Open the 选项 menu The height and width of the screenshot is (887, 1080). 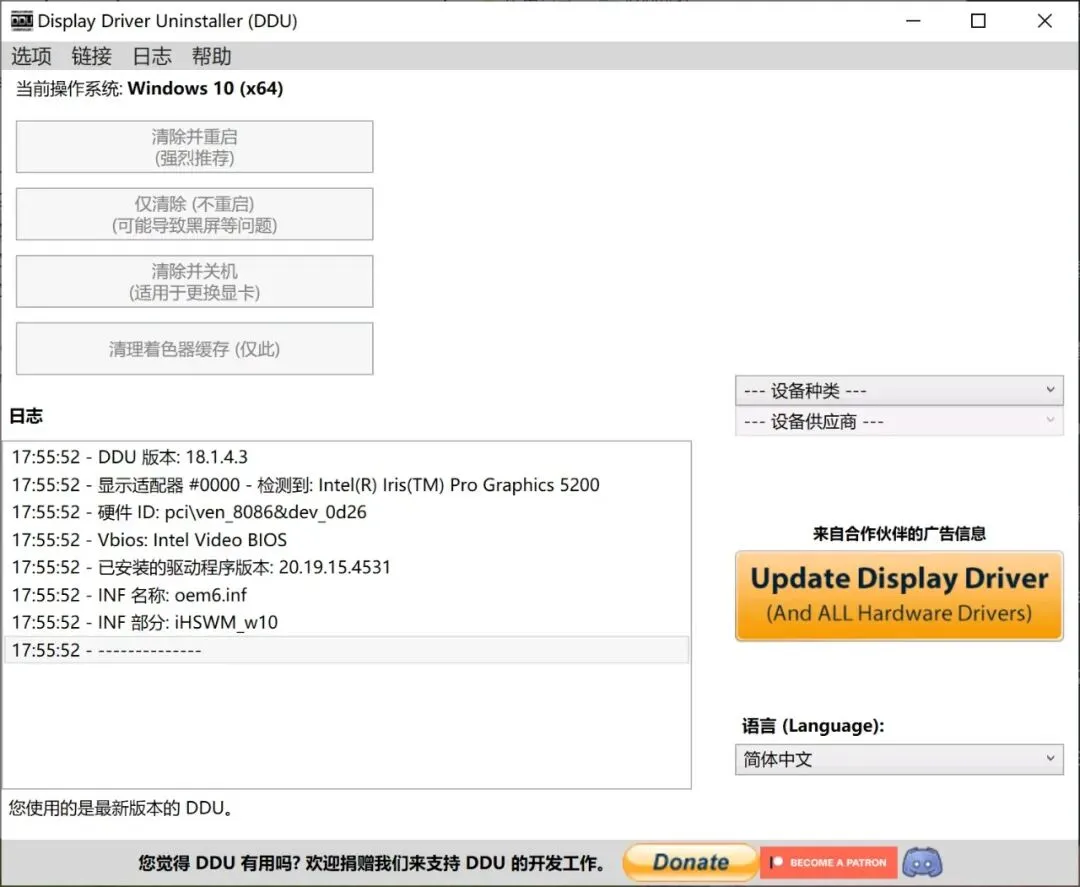click(31, 56)
